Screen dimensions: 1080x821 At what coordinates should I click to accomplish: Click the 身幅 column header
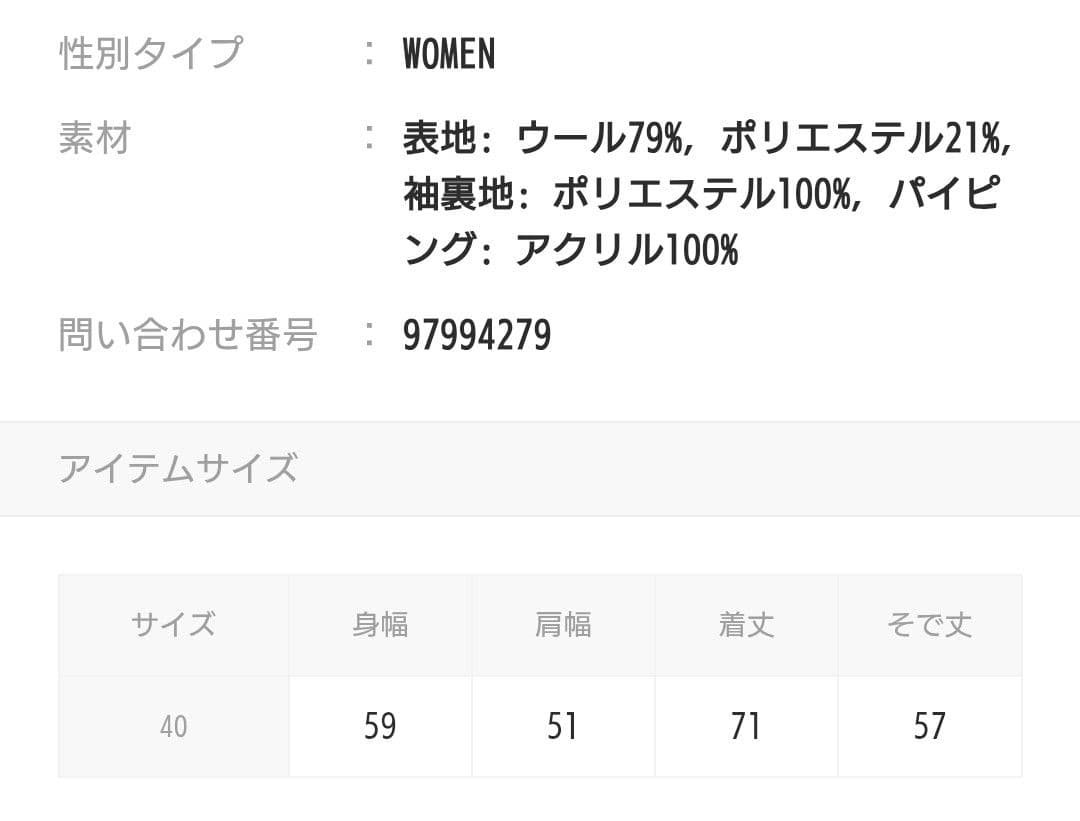pos(380,625)
